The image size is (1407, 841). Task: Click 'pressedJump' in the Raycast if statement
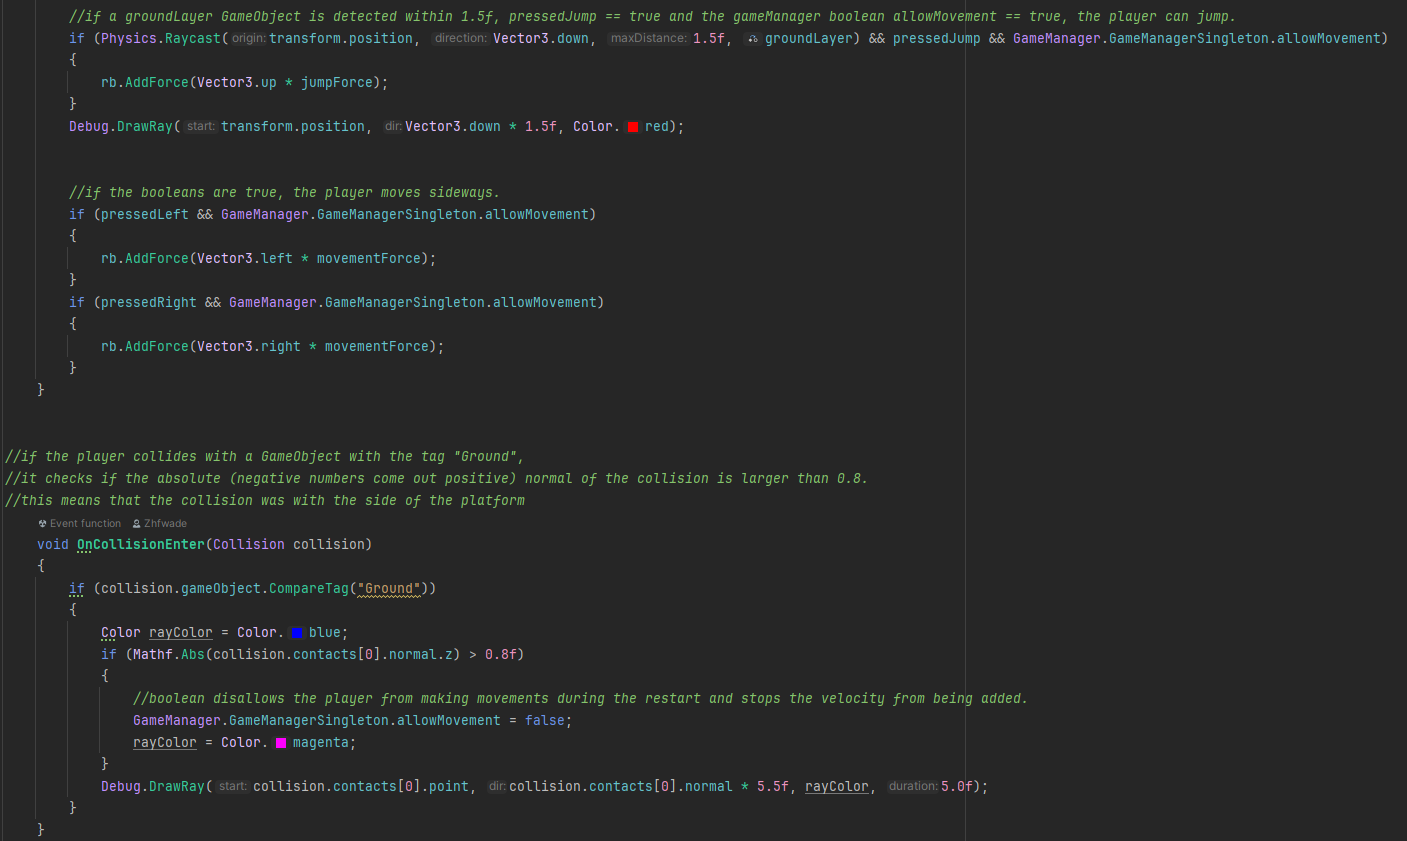click(937, 38)
